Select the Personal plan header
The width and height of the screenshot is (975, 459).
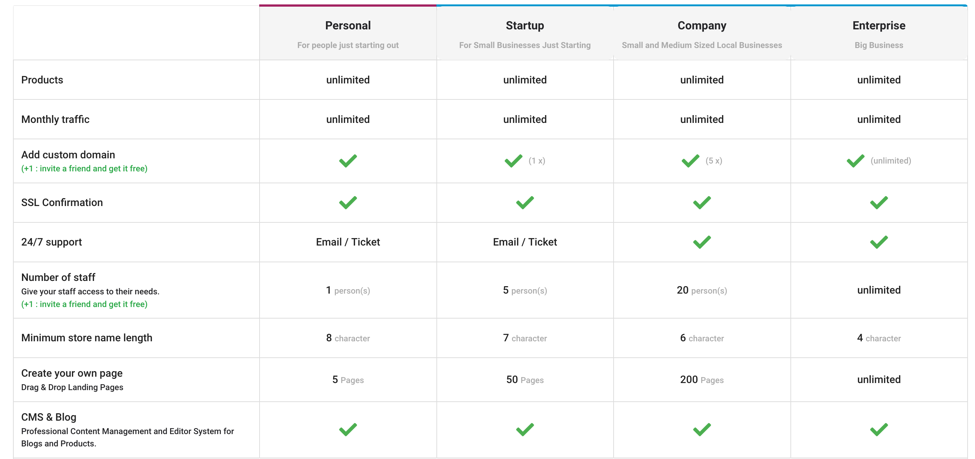click(348, 34)
